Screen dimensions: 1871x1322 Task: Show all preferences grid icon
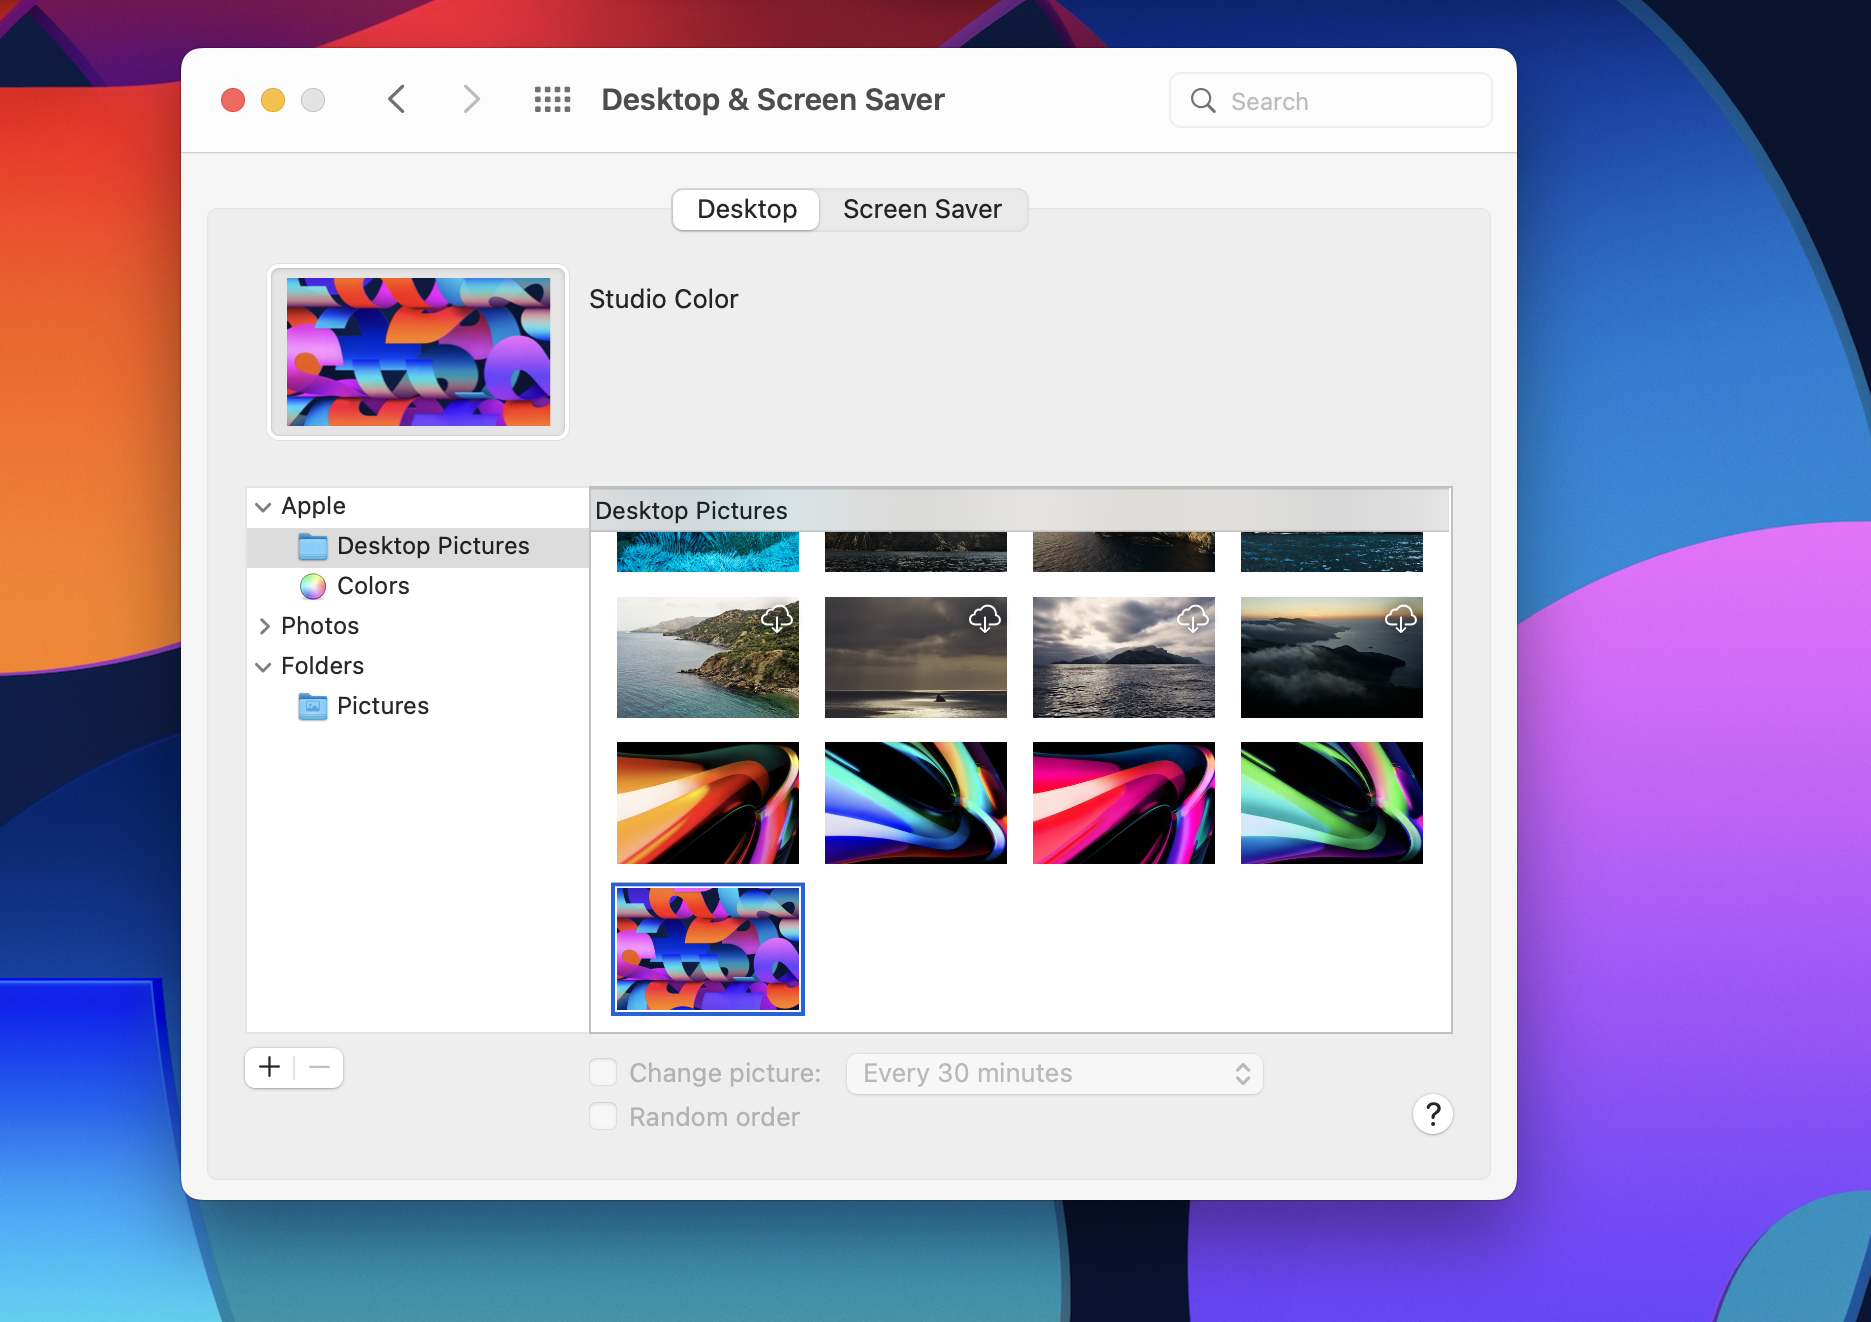click(x=552, y=99)
